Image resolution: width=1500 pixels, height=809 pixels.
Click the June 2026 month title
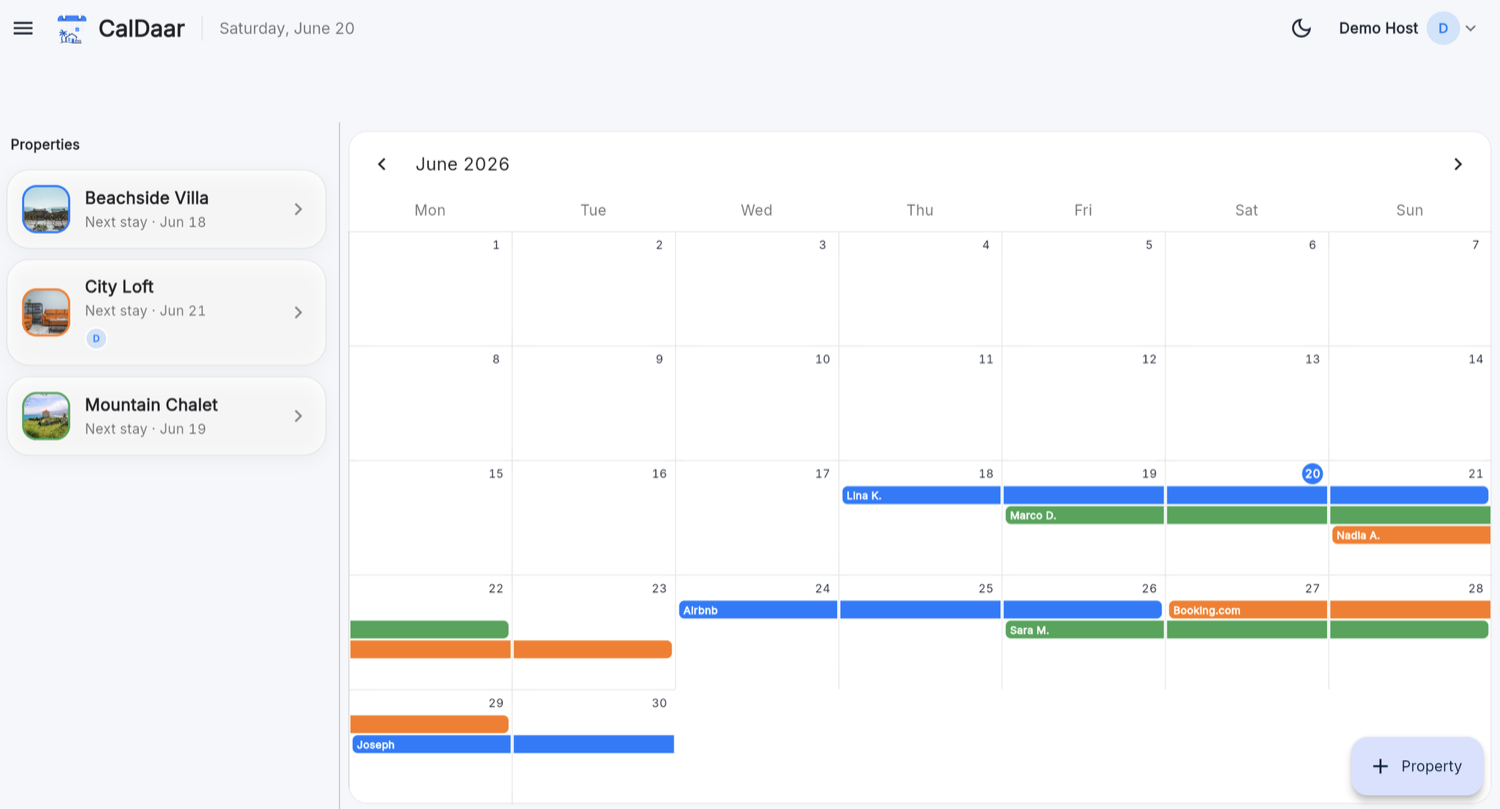coord(462,164)
